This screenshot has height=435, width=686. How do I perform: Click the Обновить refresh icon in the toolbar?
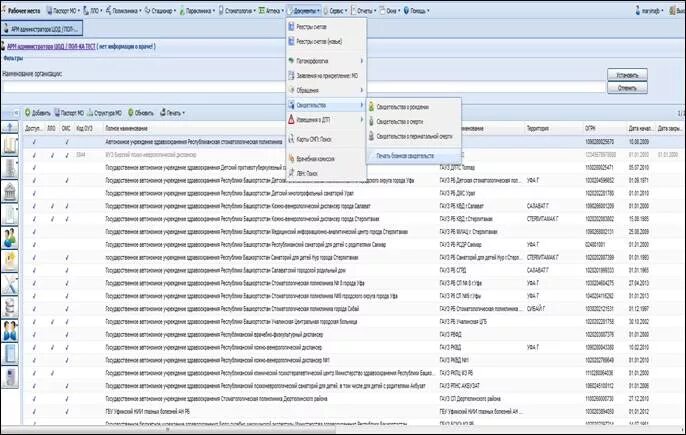pyautogui.click(x=130, y=112)
